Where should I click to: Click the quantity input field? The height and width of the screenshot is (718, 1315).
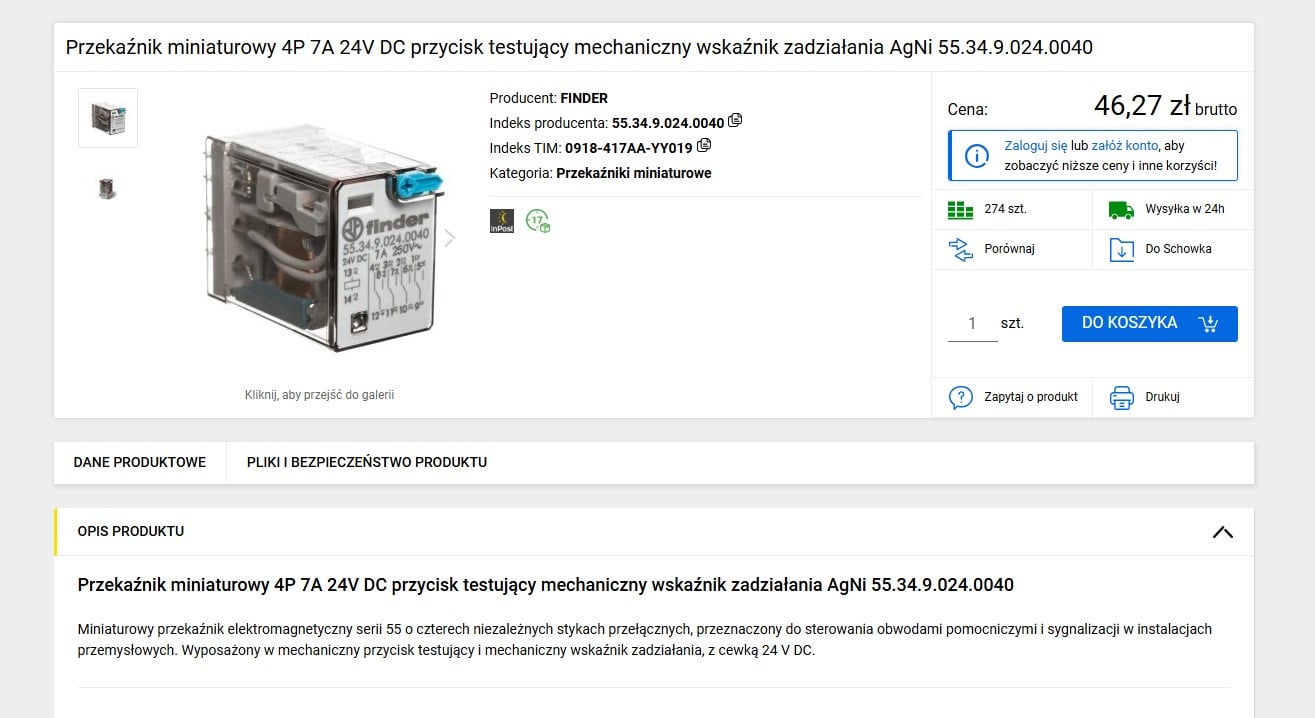[x=972, y=323]
